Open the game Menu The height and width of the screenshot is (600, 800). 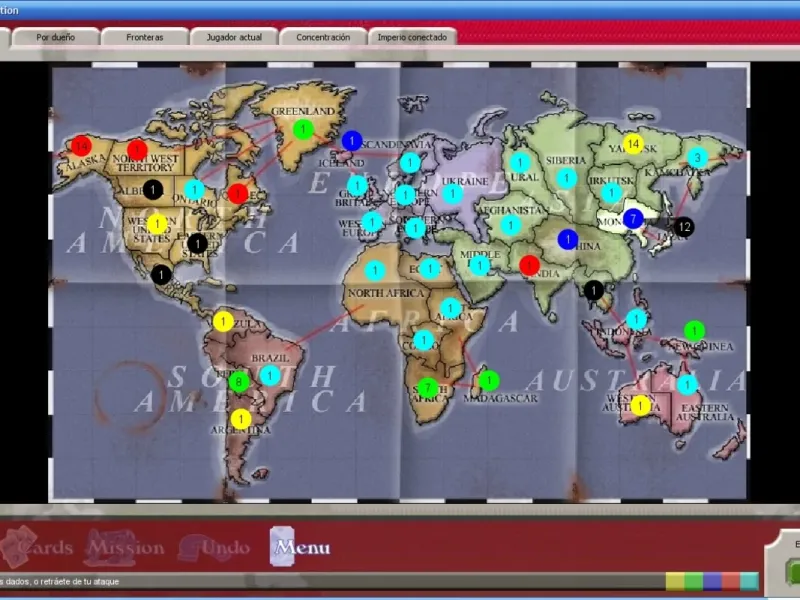point(300,547)
